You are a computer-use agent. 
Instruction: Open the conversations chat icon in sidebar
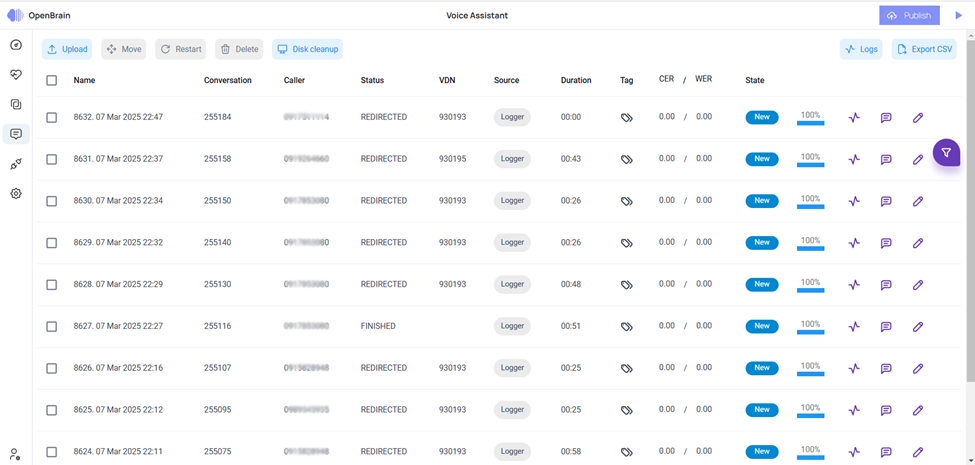[16, 134]
